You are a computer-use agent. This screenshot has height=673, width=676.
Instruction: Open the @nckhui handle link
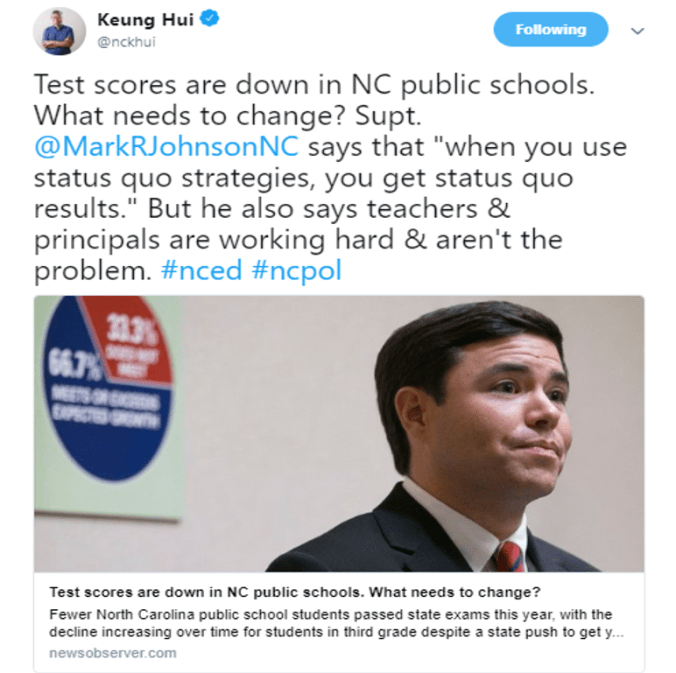click(126, 42)
